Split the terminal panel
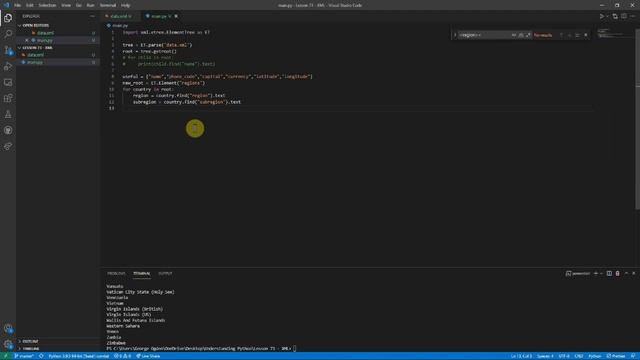Viewport: 640px width, 360px height. (x=609, y=273)
